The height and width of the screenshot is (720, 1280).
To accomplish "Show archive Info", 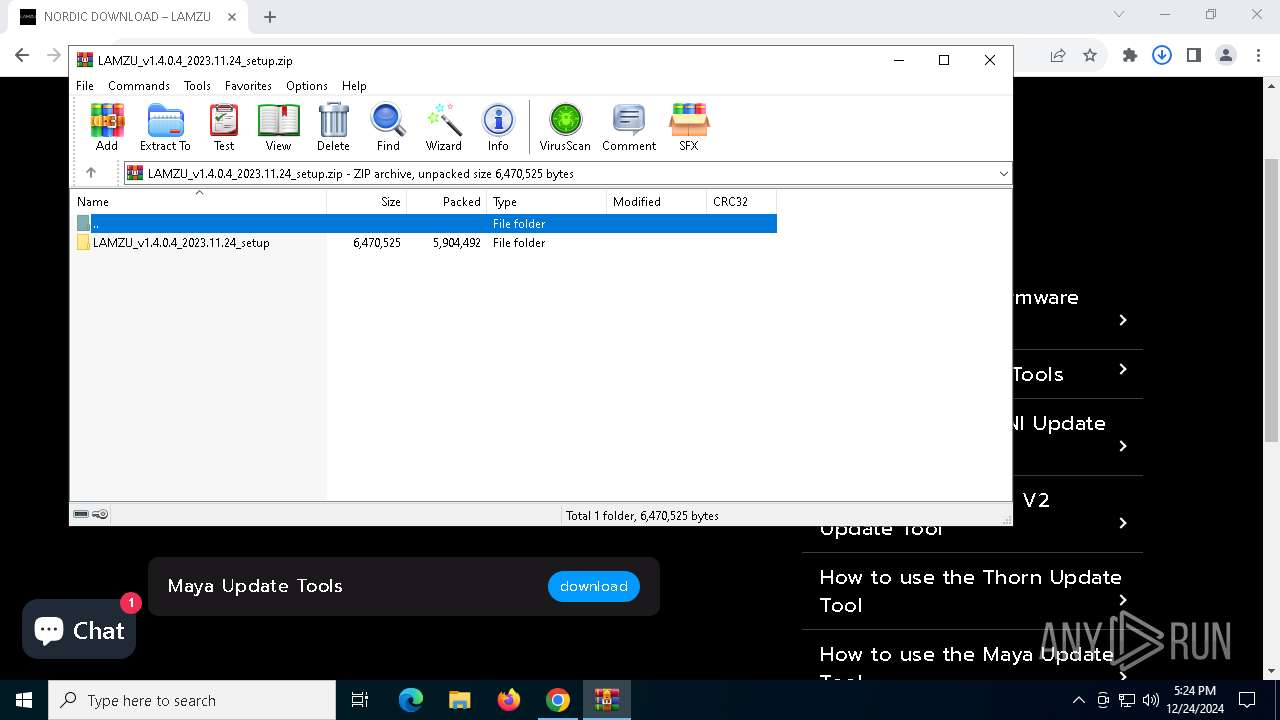I will (x=498, y=127).
